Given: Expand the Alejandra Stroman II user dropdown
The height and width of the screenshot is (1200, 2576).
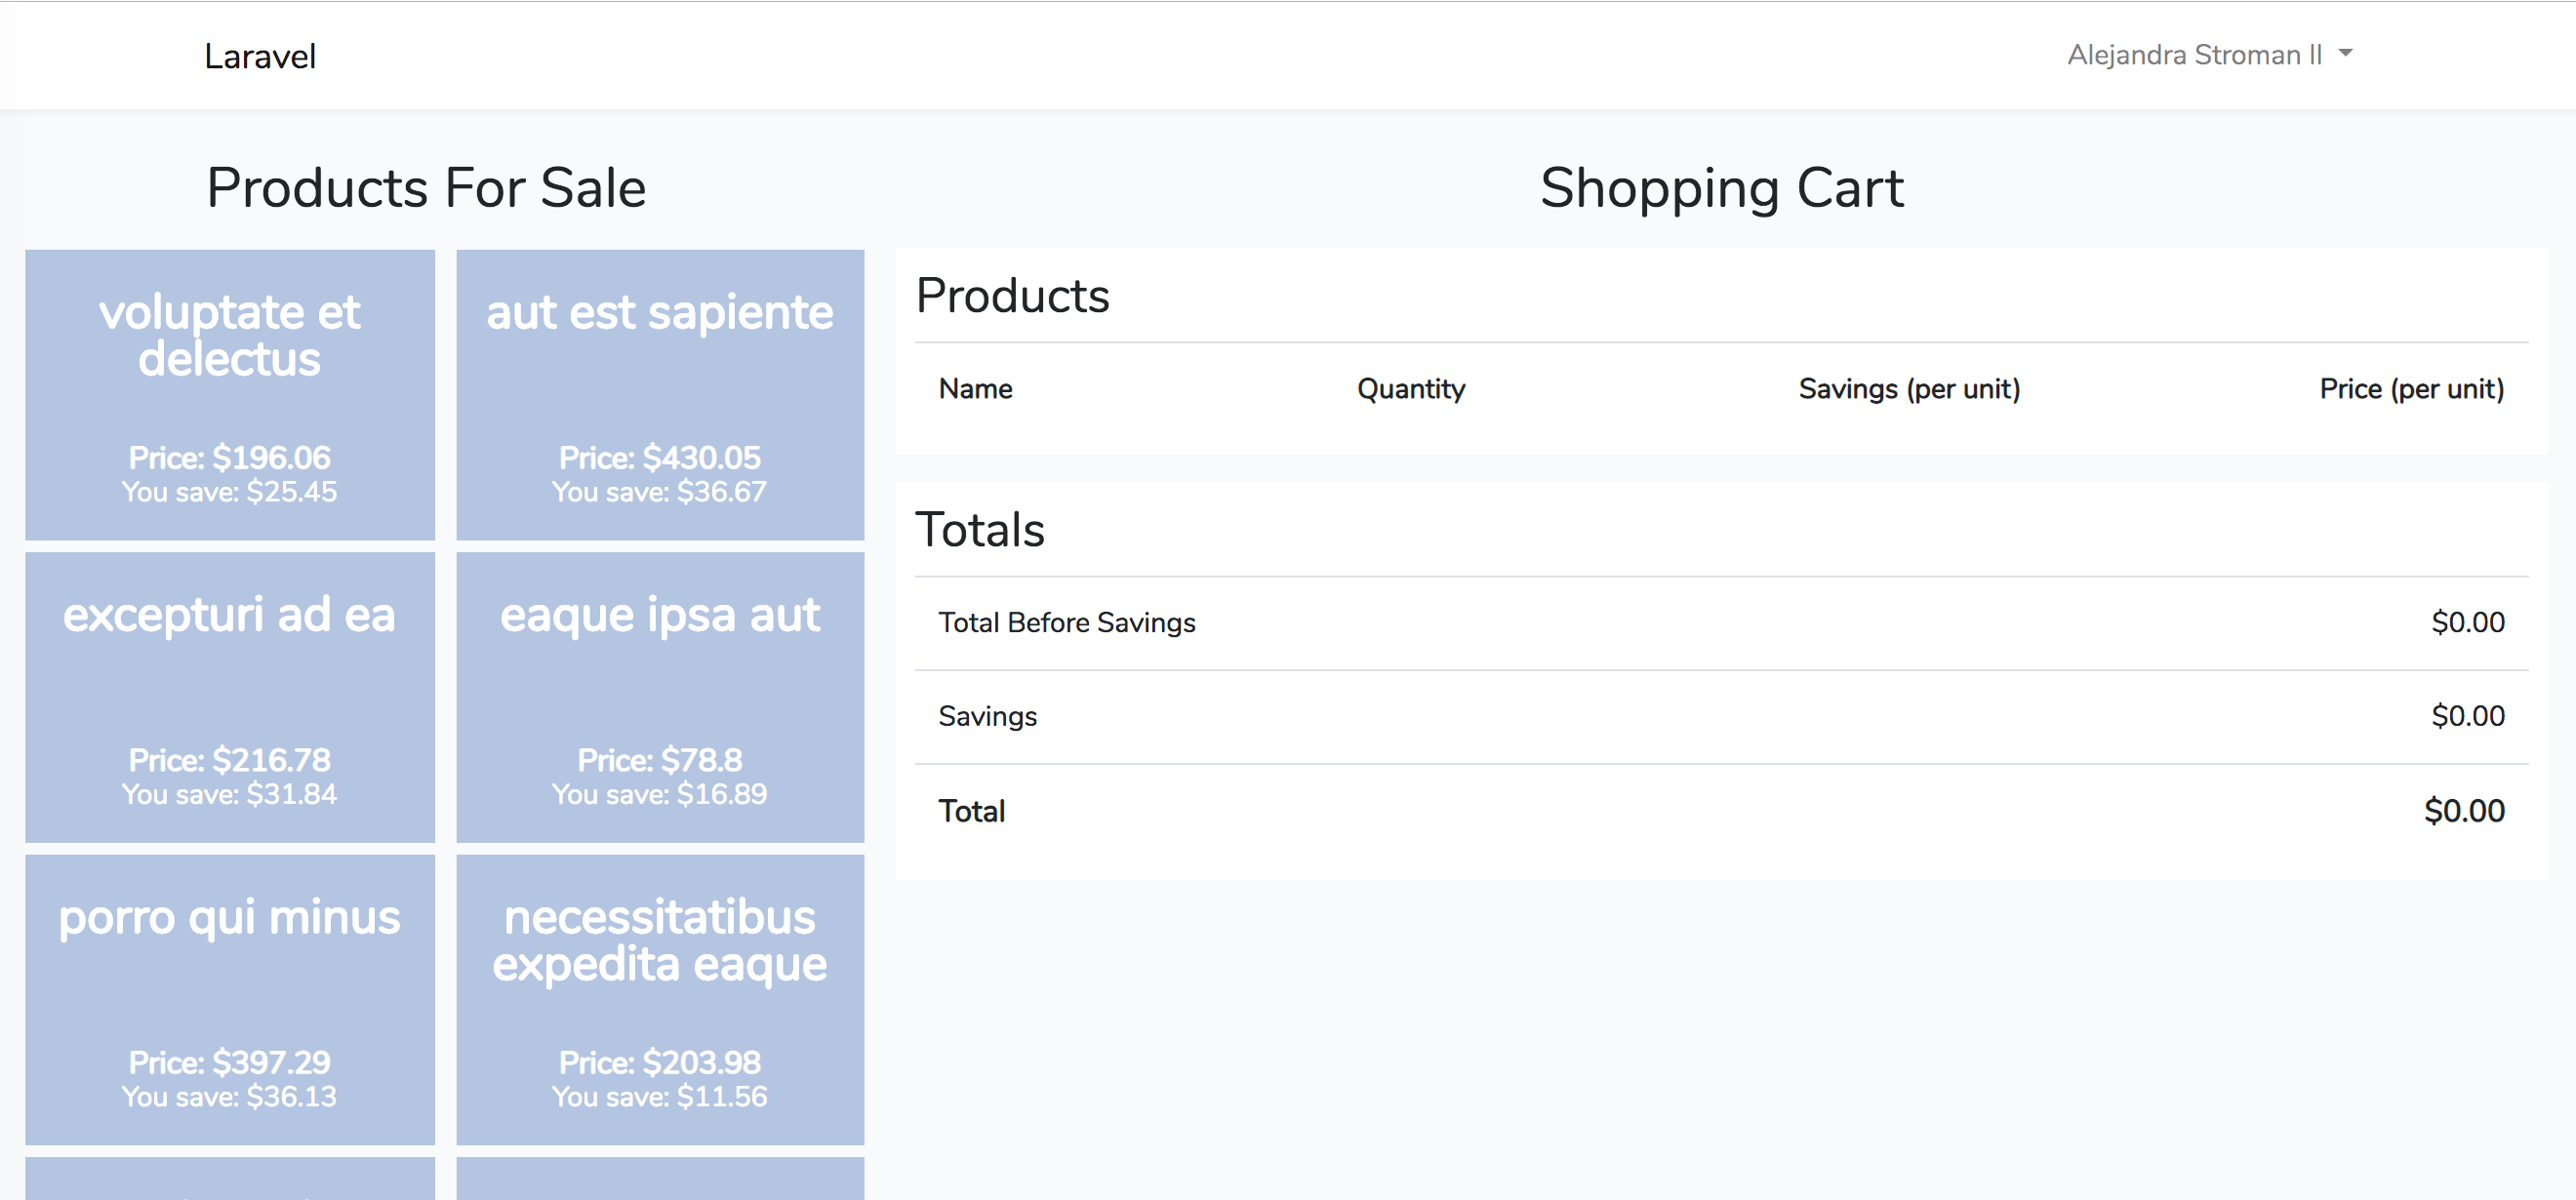Looking at the screenshot, I should tap(2194, 55).
